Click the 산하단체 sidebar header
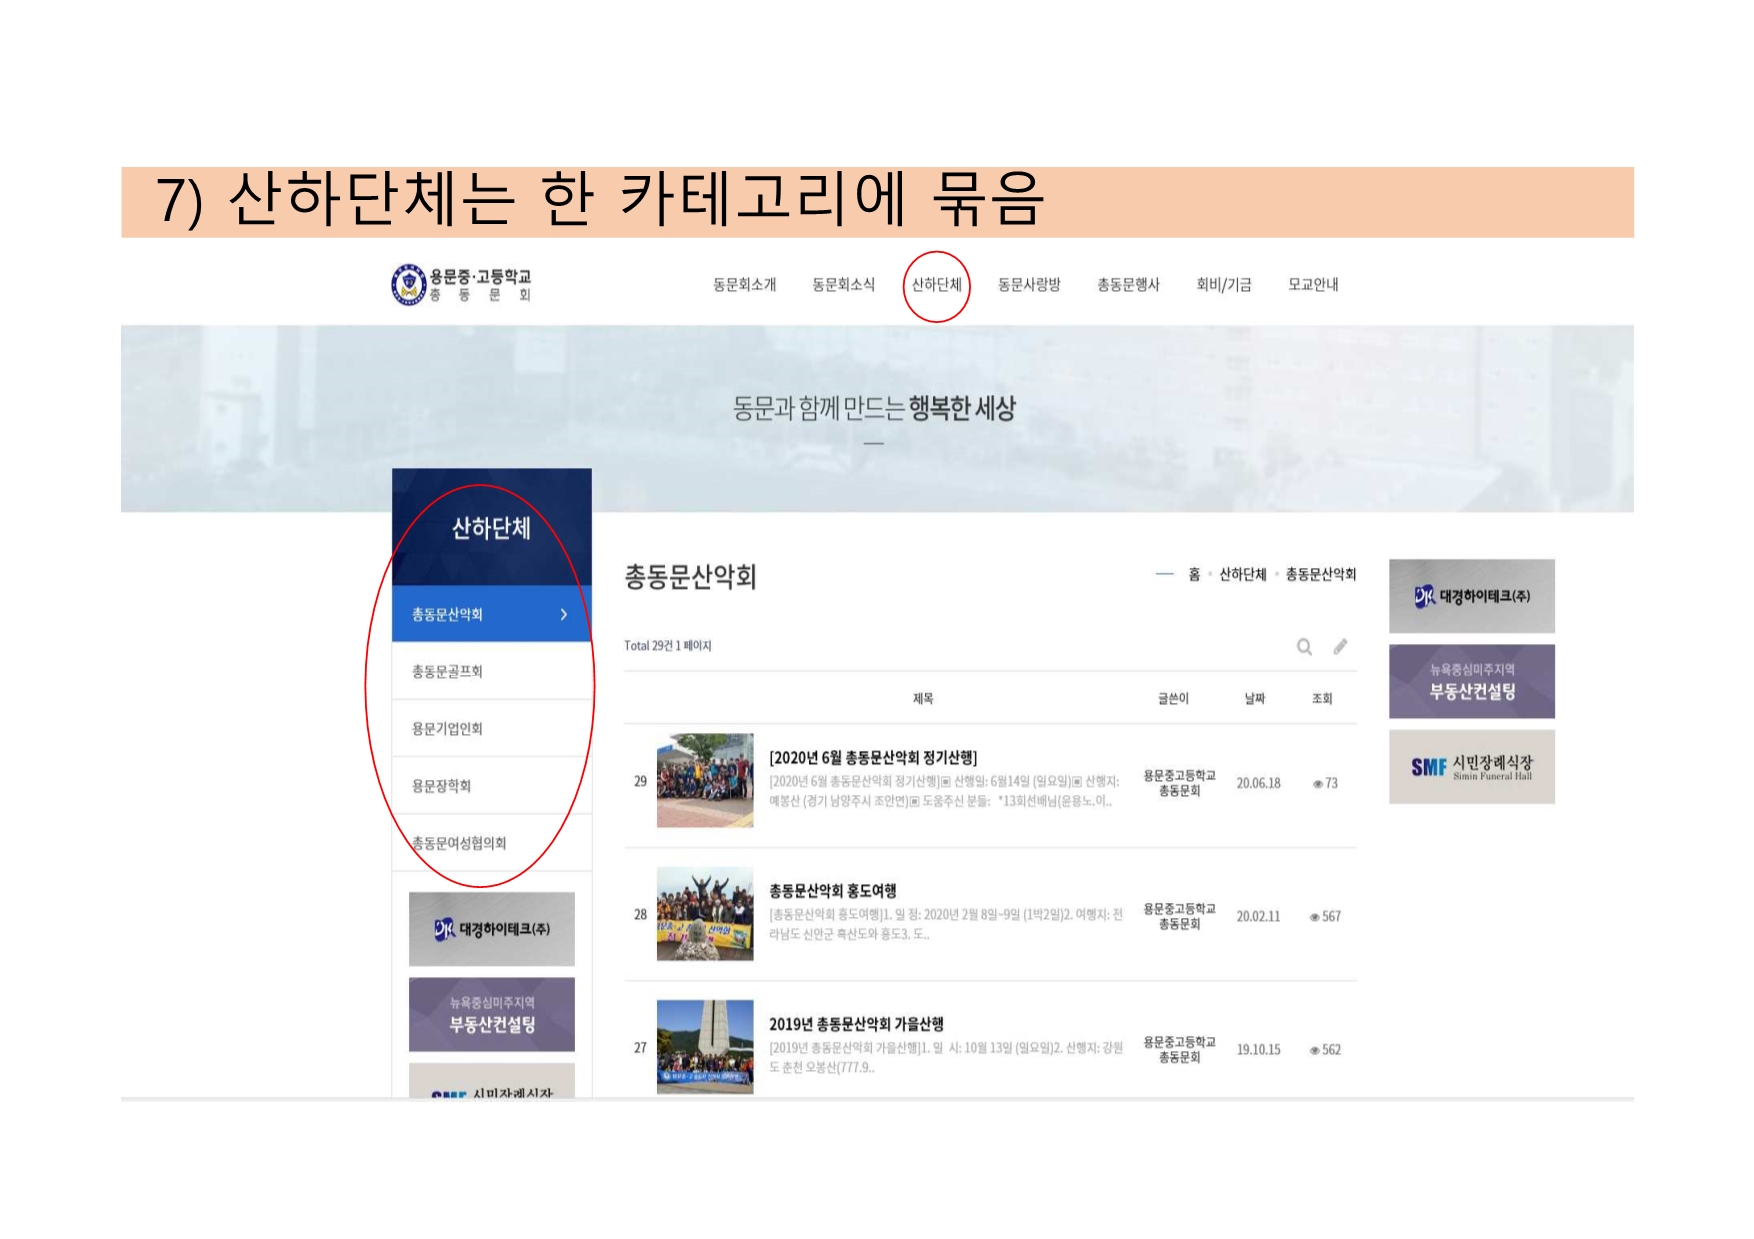Image resolution: width=1754 pixels, height=1239 pixels. pos(492,527)
